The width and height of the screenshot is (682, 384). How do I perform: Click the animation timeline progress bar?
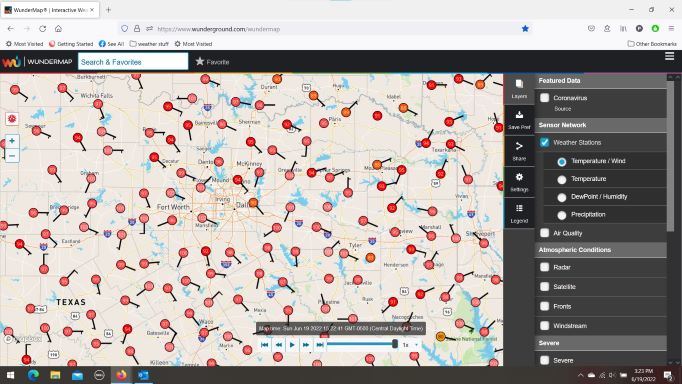tap(361, 344)
